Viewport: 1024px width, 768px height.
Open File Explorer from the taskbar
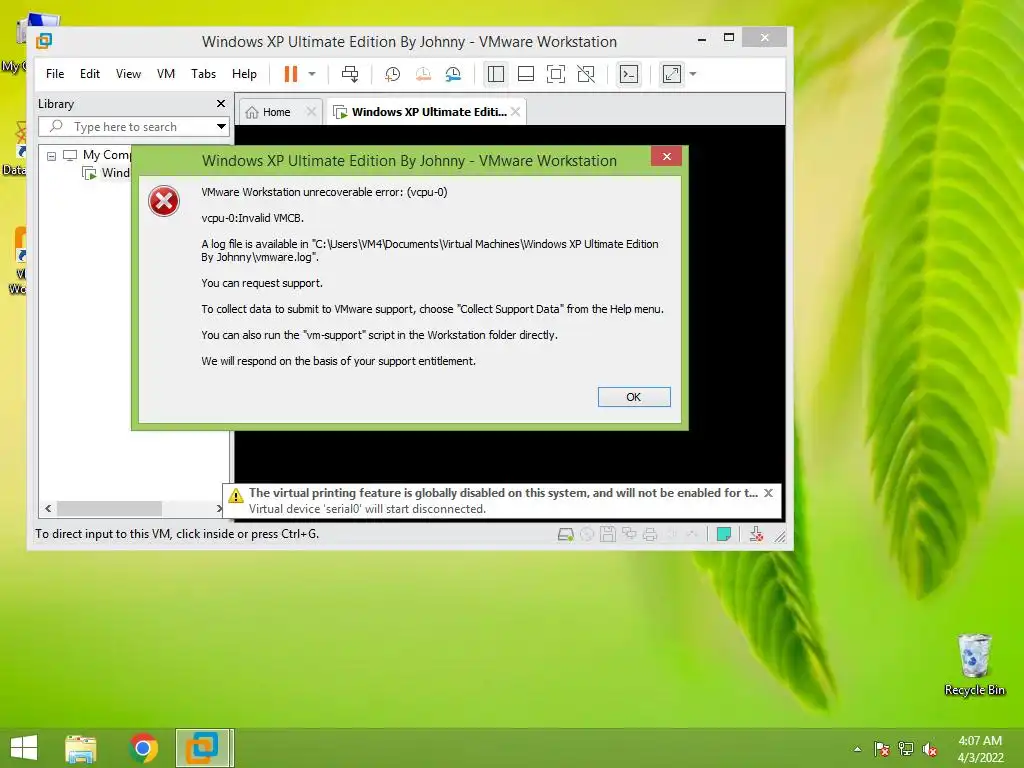(x=81, y=748)
